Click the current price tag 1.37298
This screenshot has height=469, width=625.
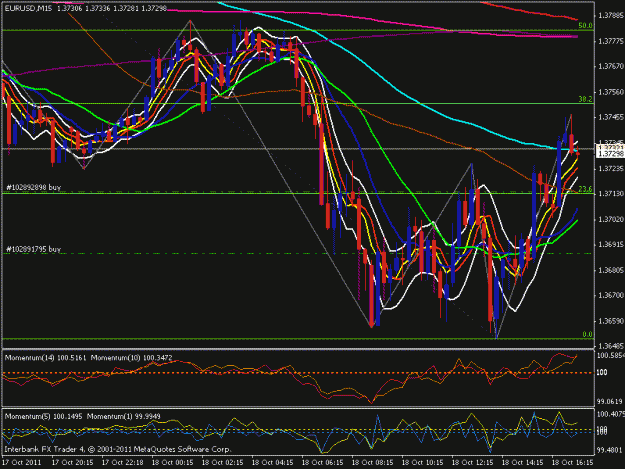tap(611, 154)
